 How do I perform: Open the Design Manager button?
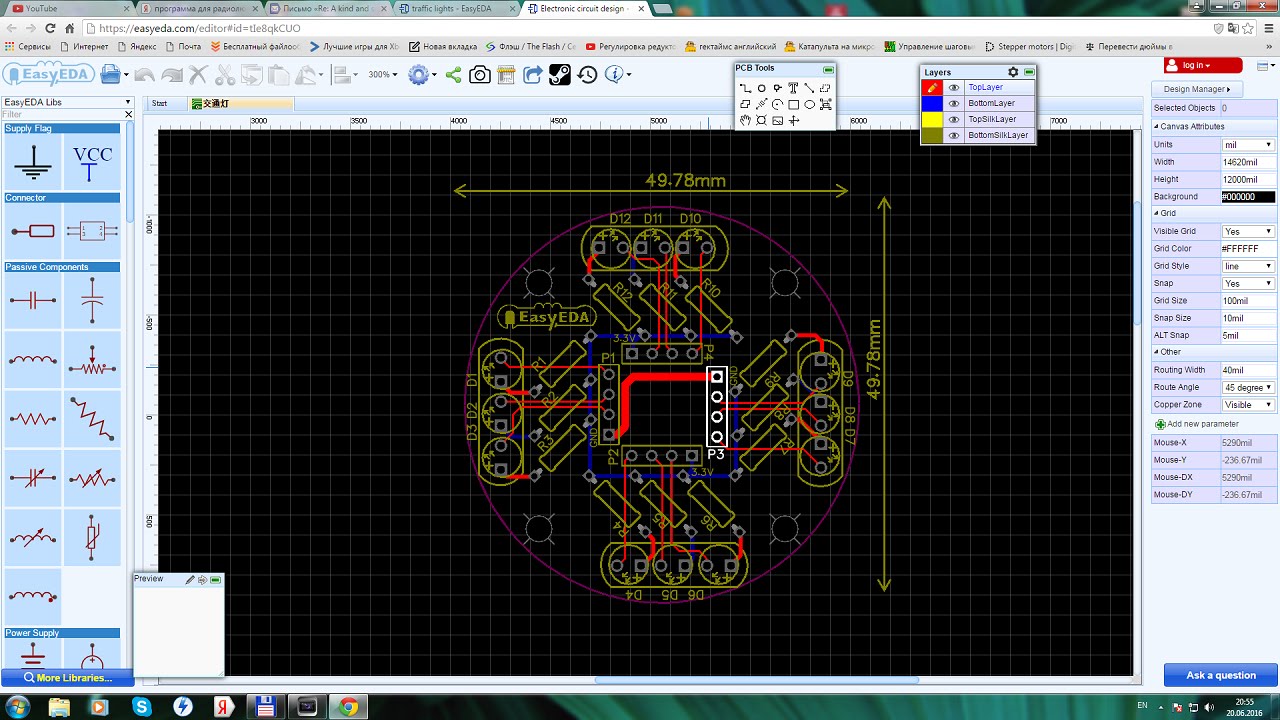[1197, 89]
